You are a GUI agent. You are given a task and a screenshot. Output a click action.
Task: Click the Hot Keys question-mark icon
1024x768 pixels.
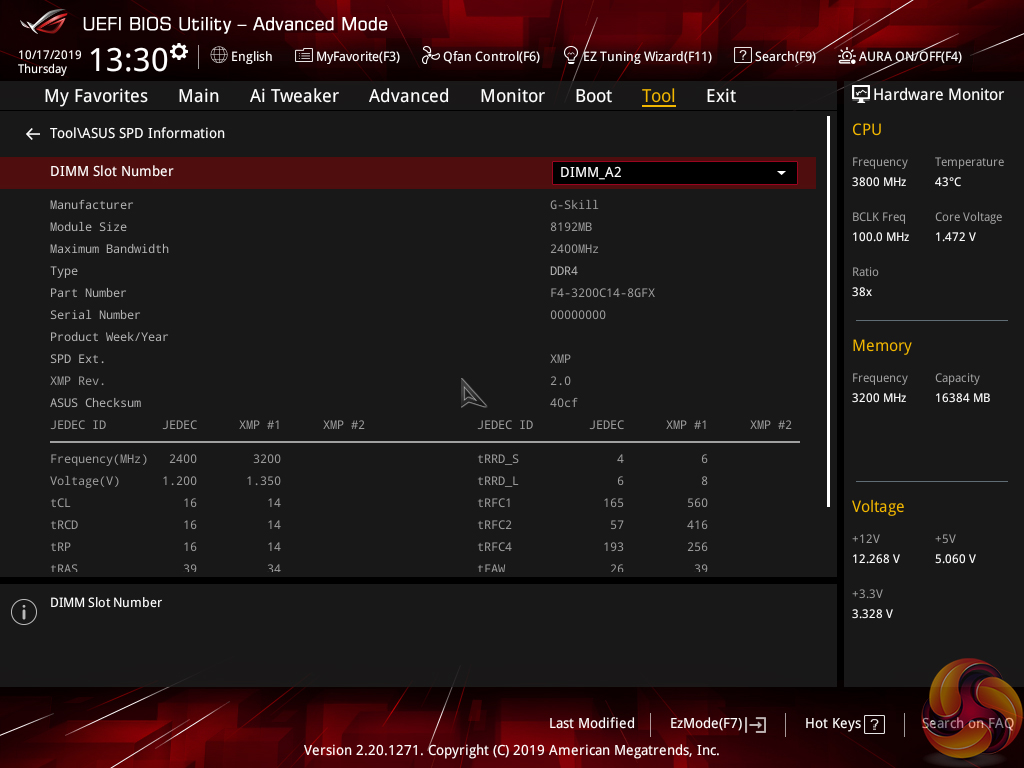click(874, 724)
